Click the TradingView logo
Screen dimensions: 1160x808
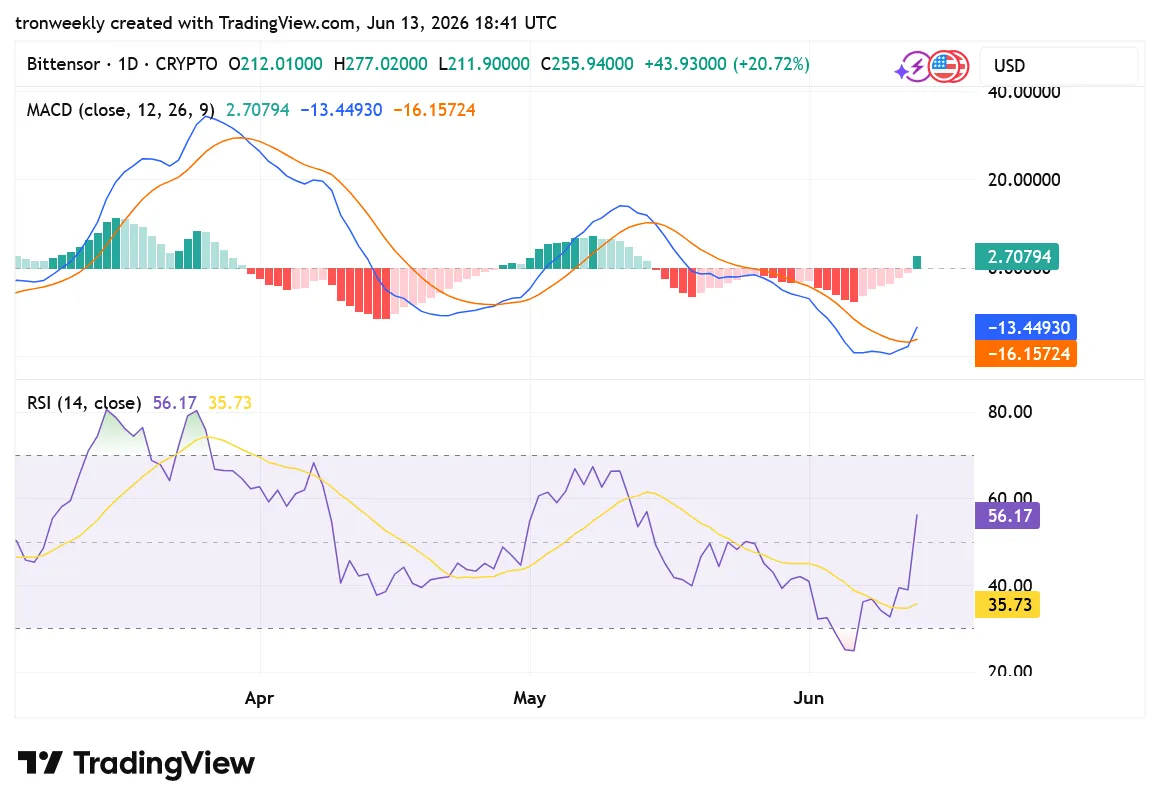pos(136,763)
